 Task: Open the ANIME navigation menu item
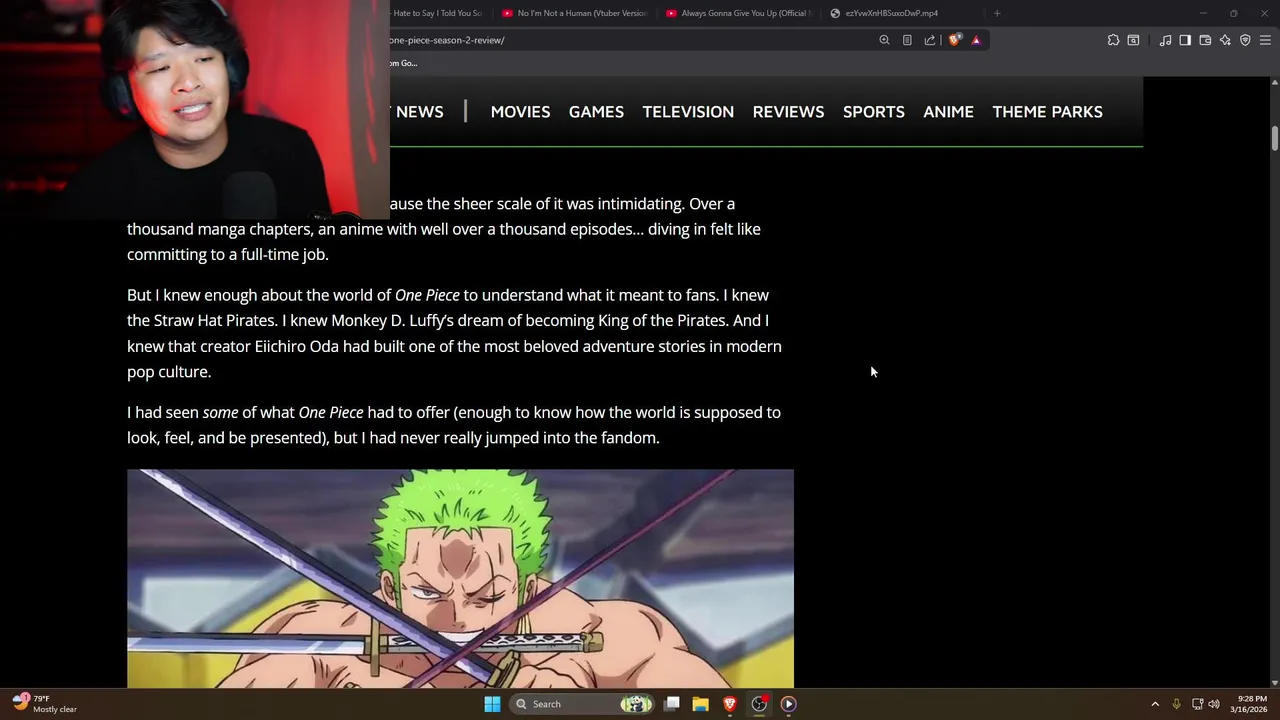pos(948,112)
